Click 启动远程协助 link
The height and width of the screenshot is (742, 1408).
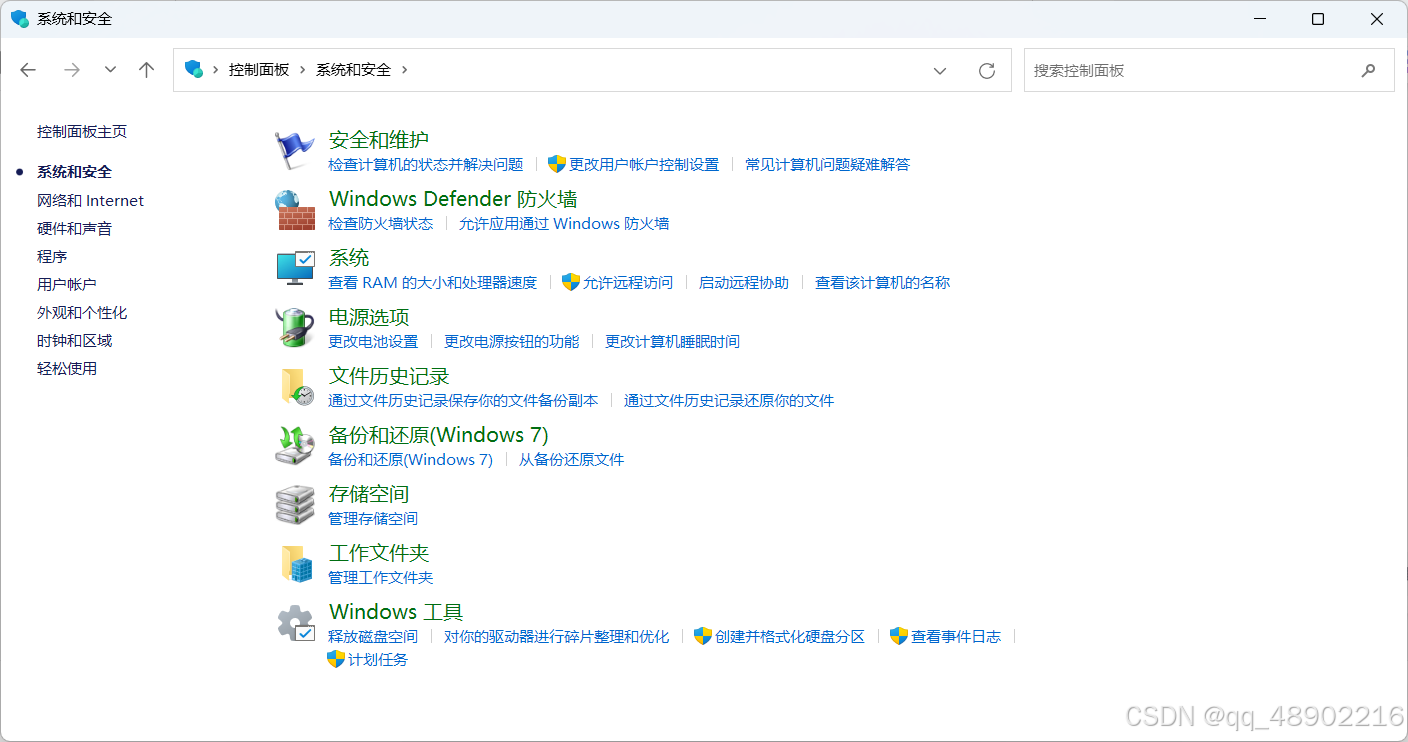point(744,282)
